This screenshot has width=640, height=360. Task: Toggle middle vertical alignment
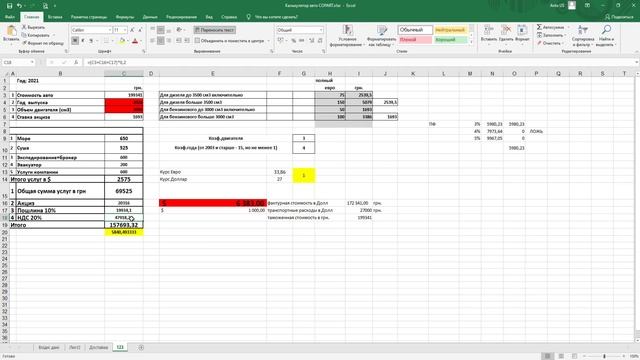tap(161, 30)
